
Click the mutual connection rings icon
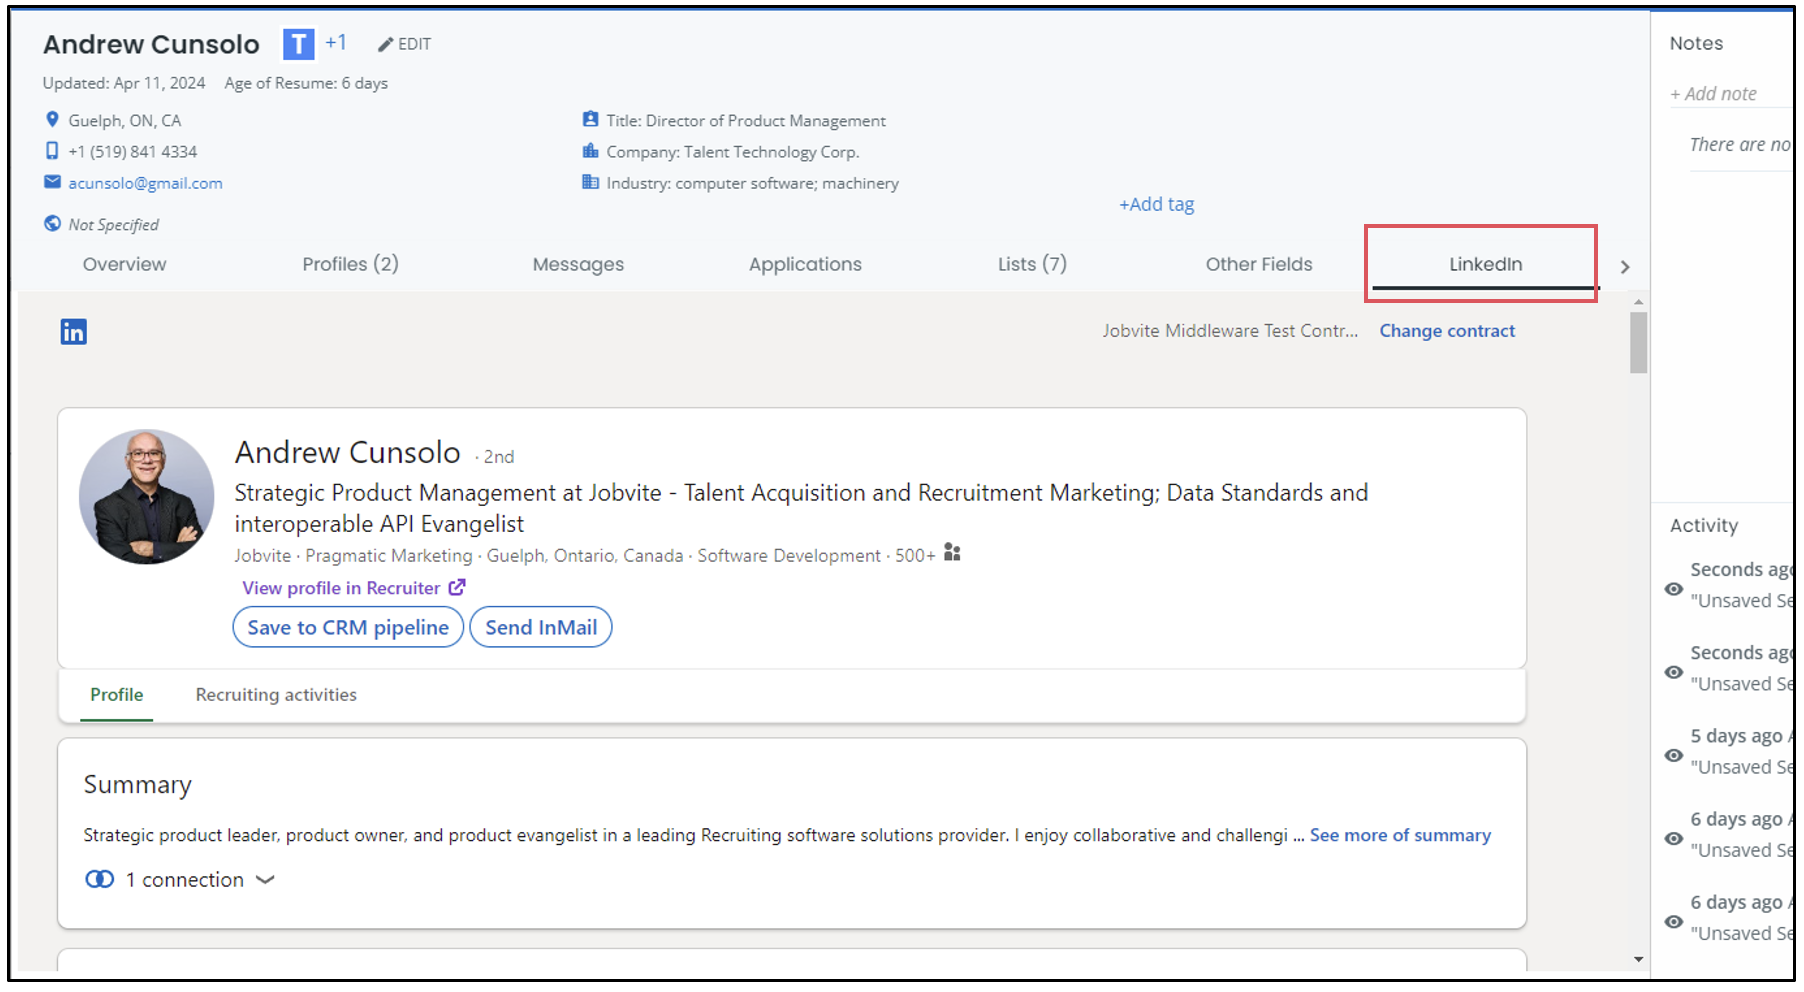pyautogui.click(x=99, y=879)
